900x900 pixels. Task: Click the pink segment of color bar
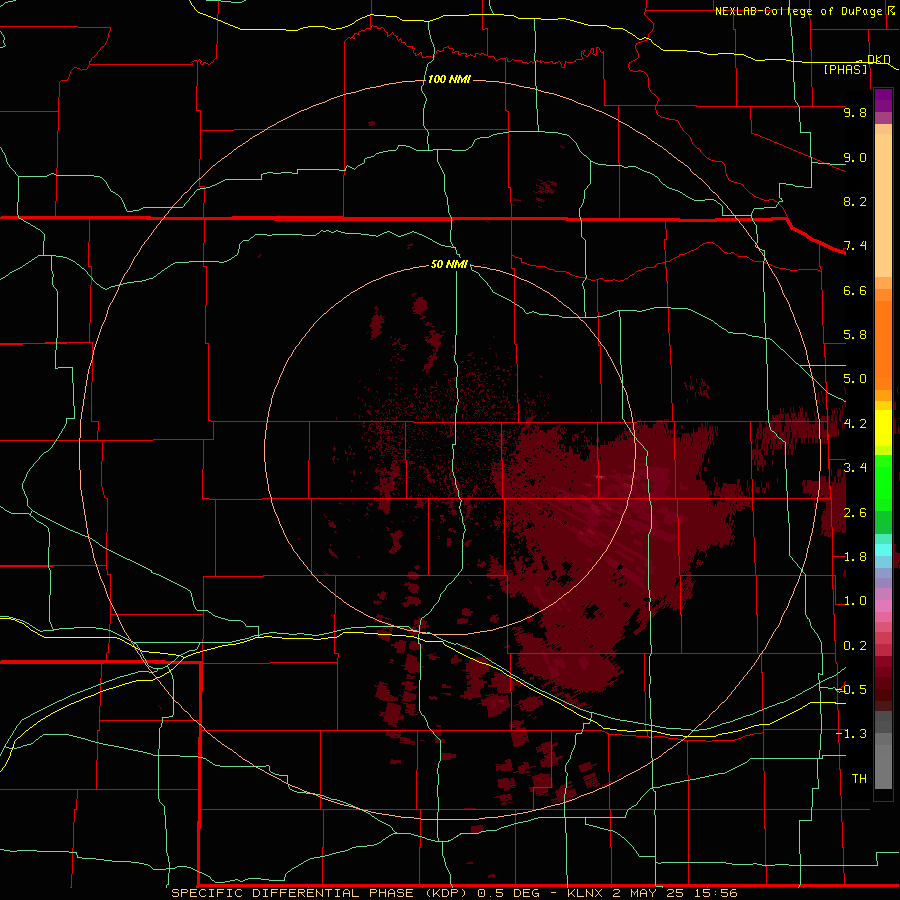tap(883, 606)
